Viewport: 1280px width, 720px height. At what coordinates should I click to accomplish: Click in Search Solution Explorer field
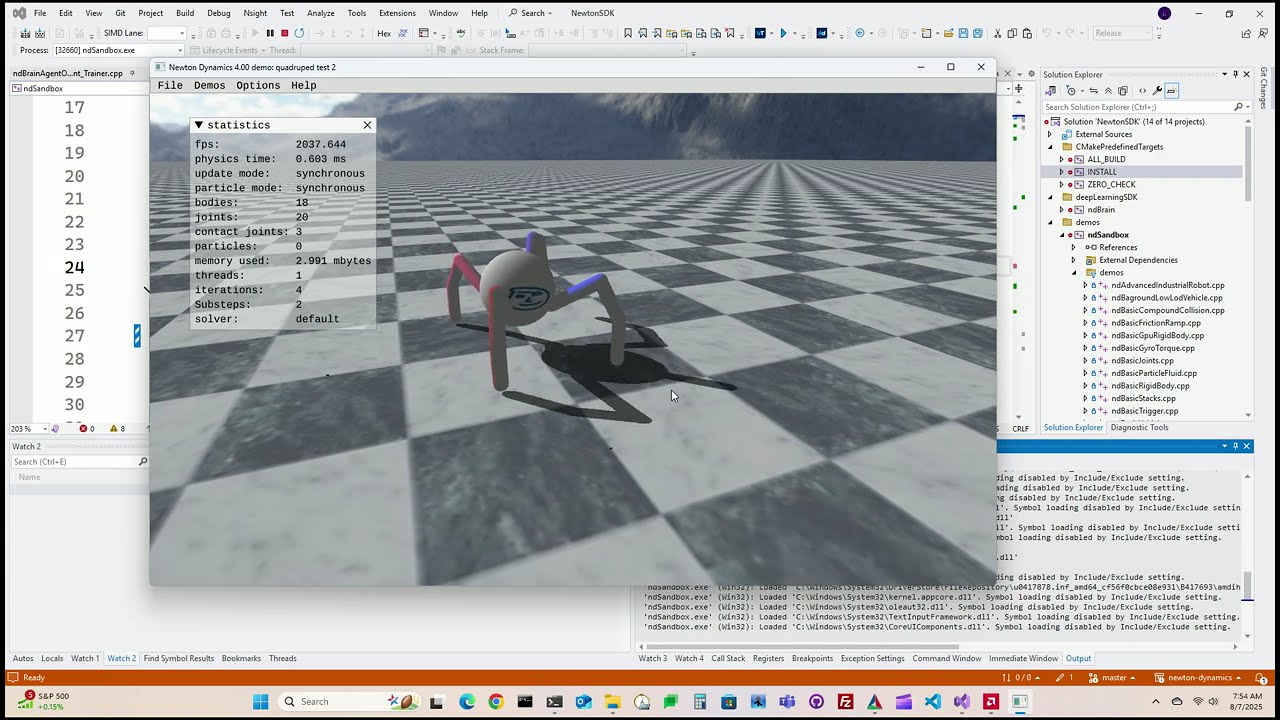click(1136, 107)
